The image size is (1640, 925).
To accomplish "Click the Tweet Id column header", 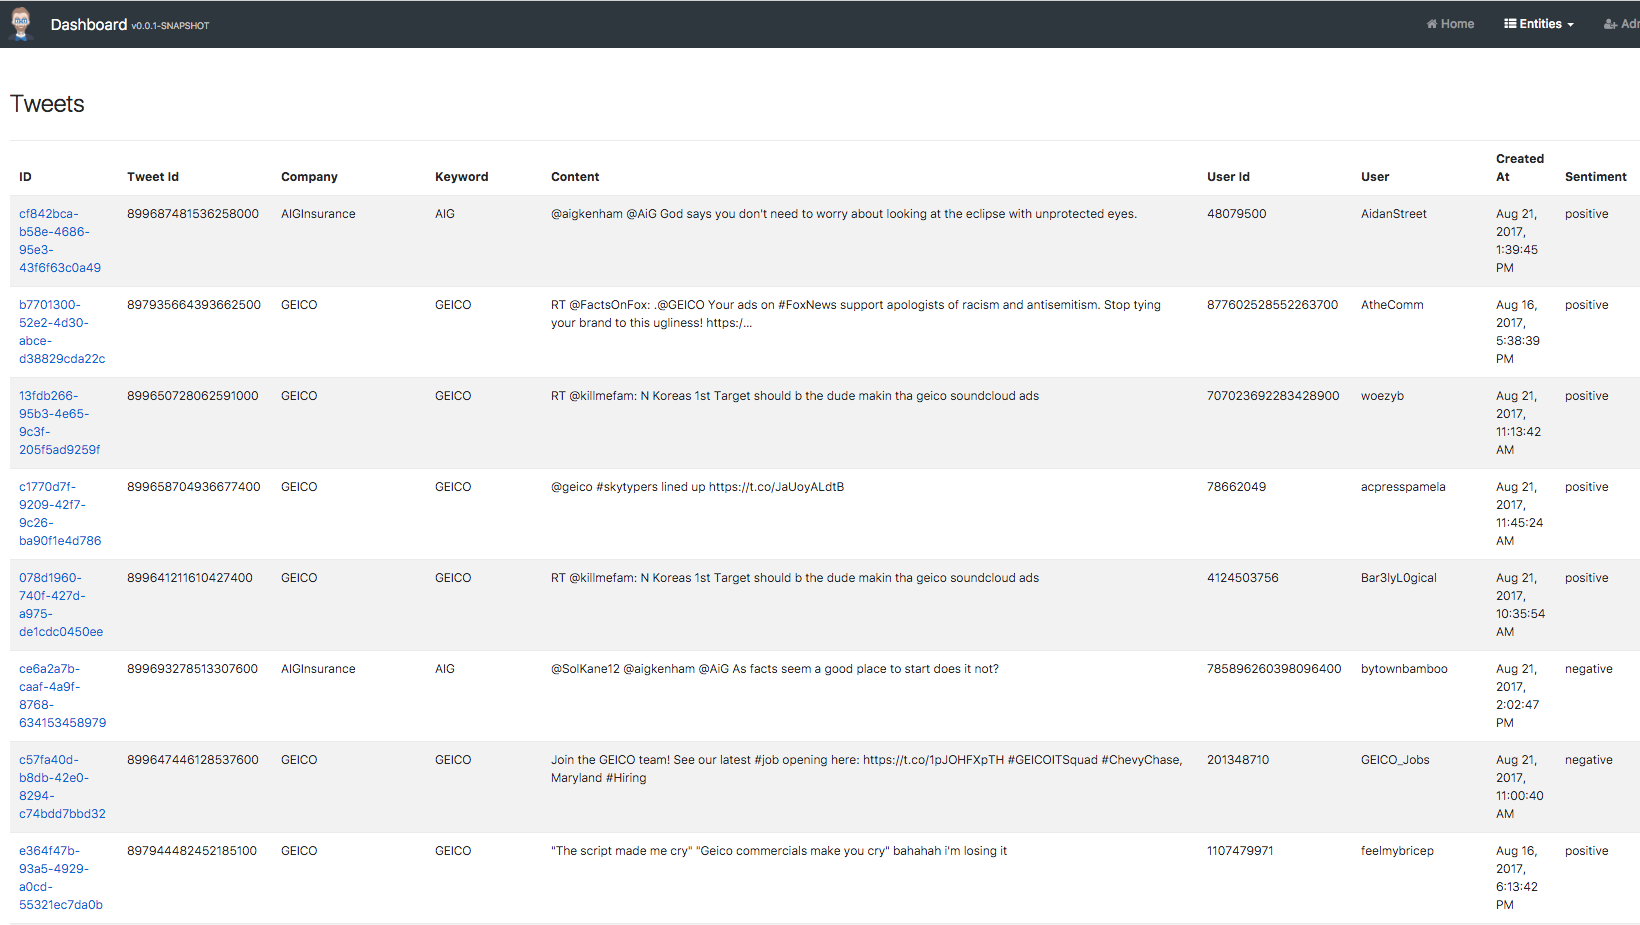I will (x=153, y=177).
